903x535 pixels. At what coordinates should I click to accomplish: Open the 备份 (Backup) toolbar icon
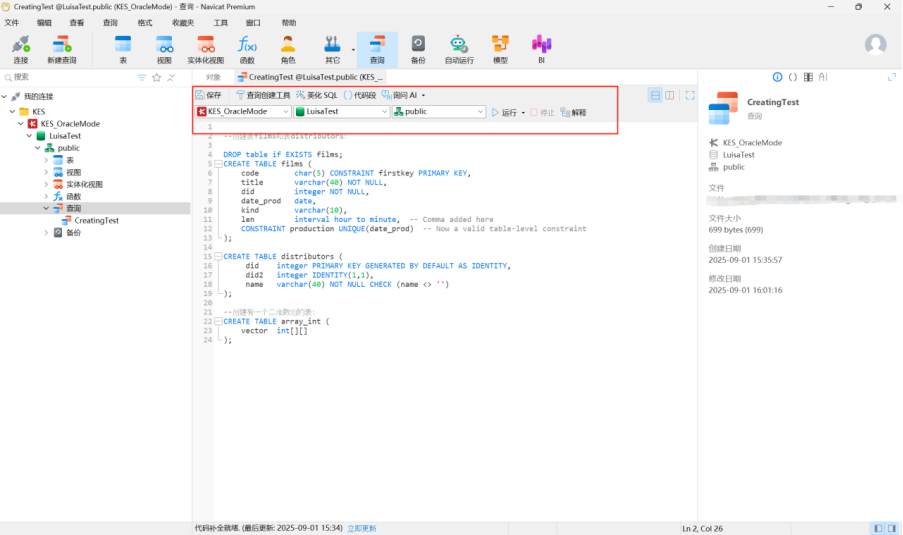[x=418, y=48]
